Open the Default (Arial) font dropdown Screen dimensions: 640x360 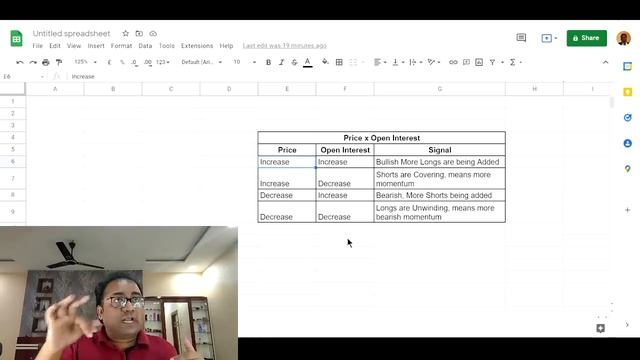click(x=202, y=62)
